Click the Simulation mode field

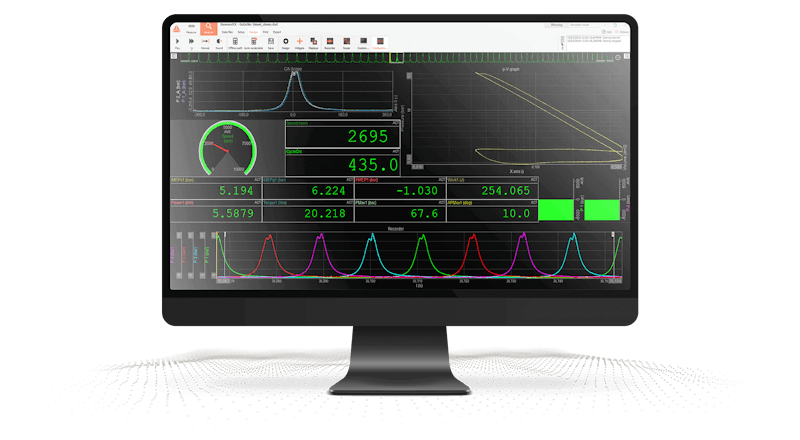pos(585,25)
